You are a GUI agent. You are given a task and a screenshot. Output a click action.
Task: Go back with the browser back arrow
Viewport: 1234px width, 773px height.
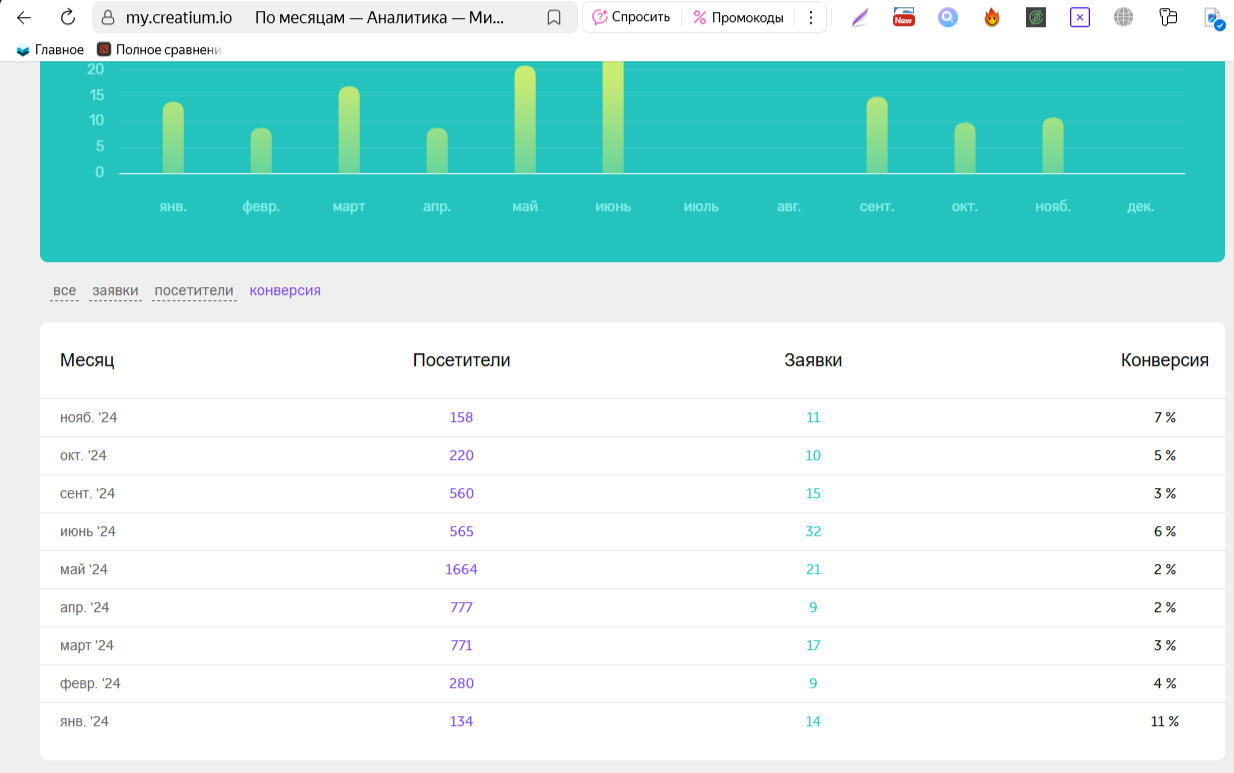click(x=24, y=17)
